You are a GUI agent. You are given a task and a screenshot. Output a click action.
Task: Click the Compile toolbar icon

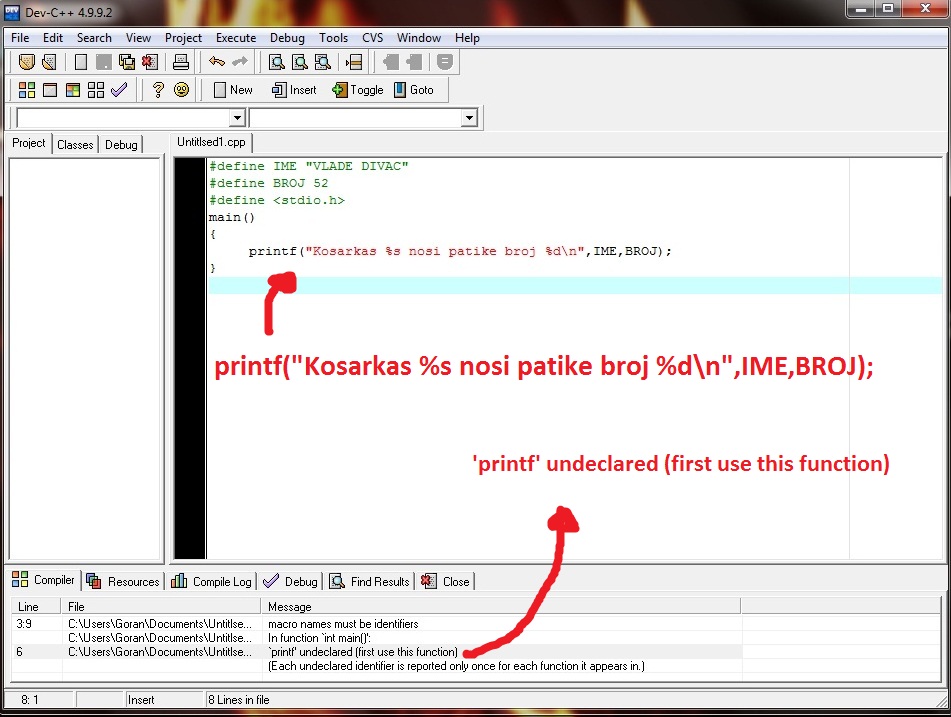tap(27, 90)
